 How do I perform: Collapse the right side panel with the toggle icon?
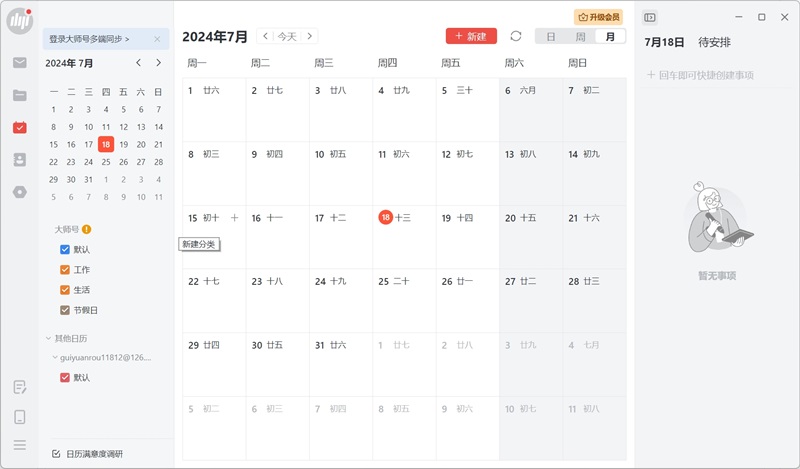point(650,17)
